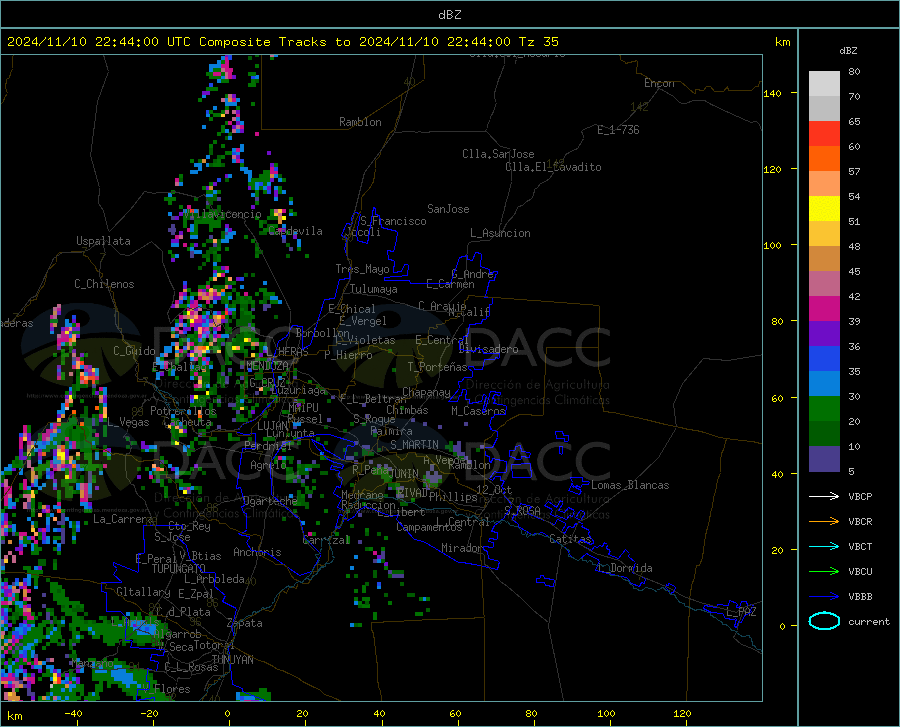Click the TUNUYAN label
Screen dimensions: 900x727
(x=232, y=660)
